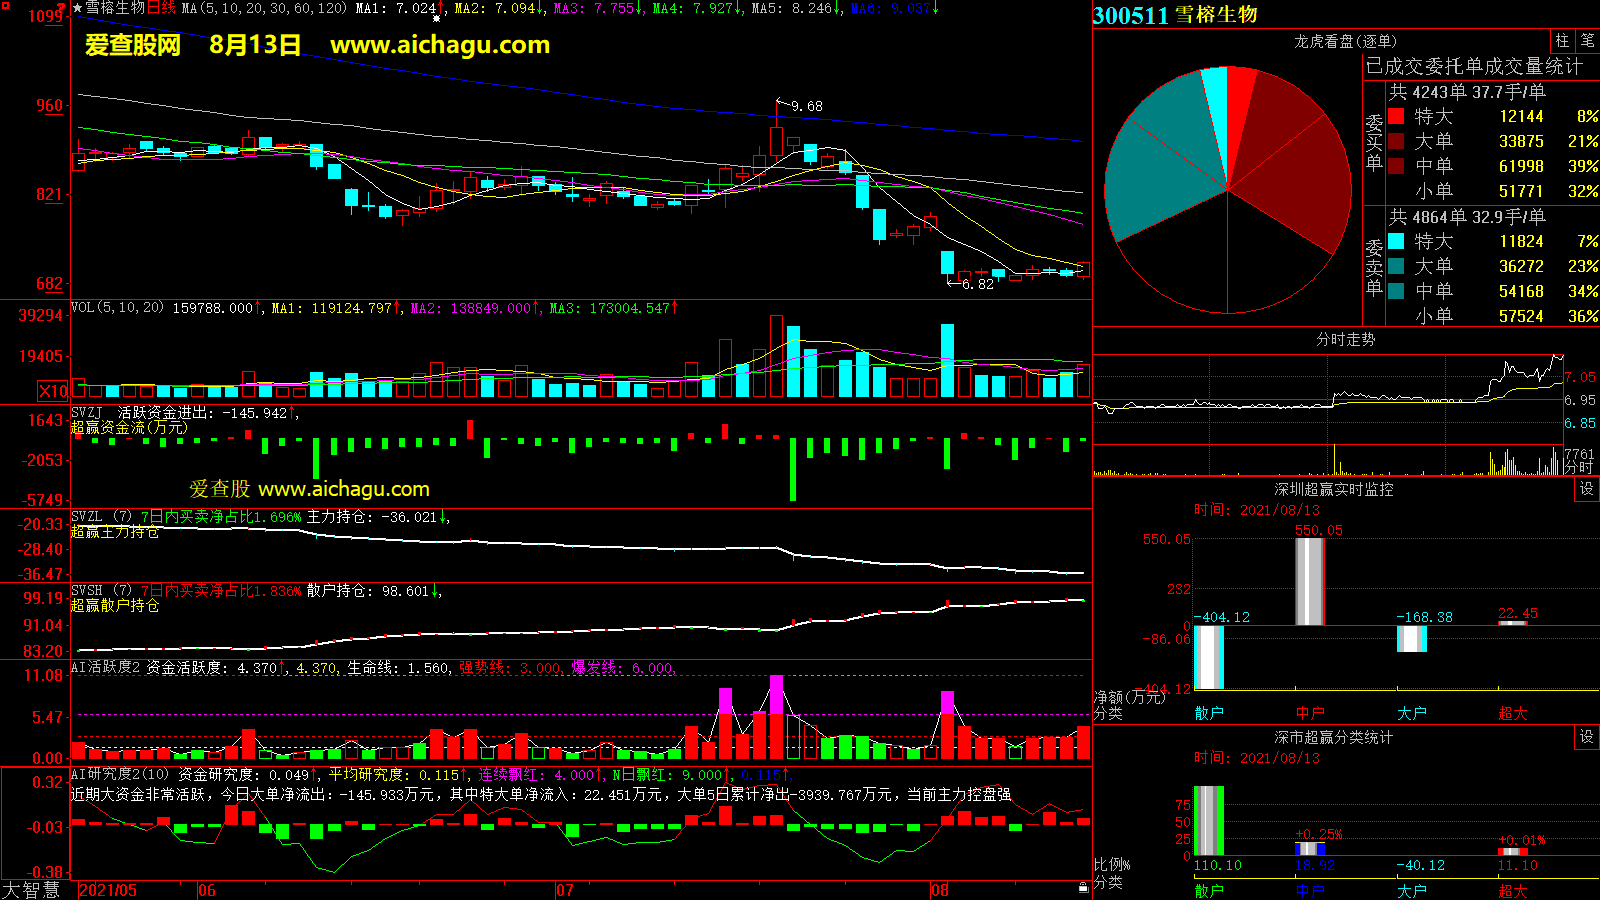This screenshot has height=900, width=1600.
Task: Click the 散户 category label in 深圳超赢实时监控
Action: (x=1209, y=713)
